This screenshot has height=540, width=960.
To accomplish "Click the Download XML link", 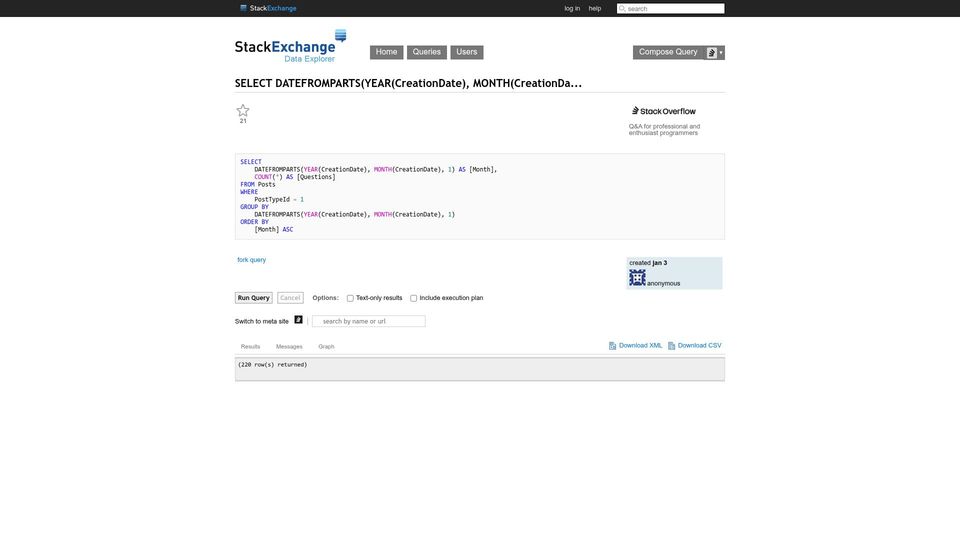I will (x=640, y=345).
